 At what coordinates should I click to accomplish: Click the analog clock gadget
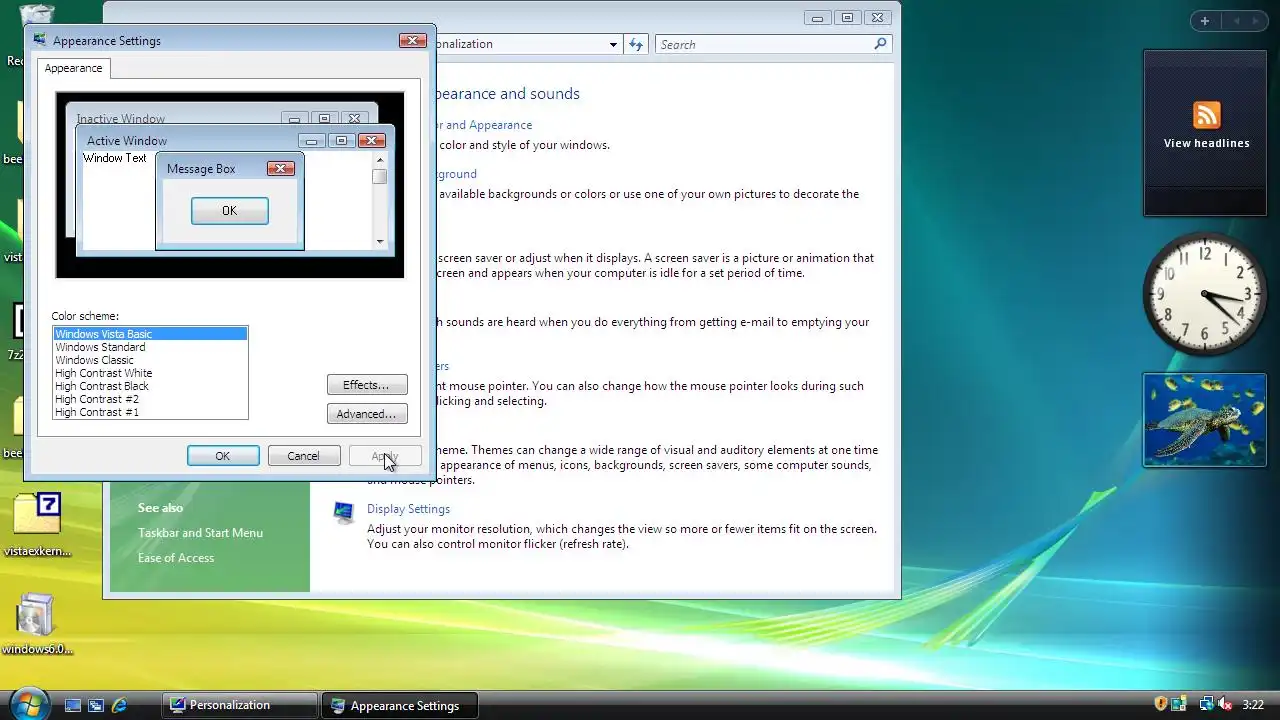[1205, 294]
